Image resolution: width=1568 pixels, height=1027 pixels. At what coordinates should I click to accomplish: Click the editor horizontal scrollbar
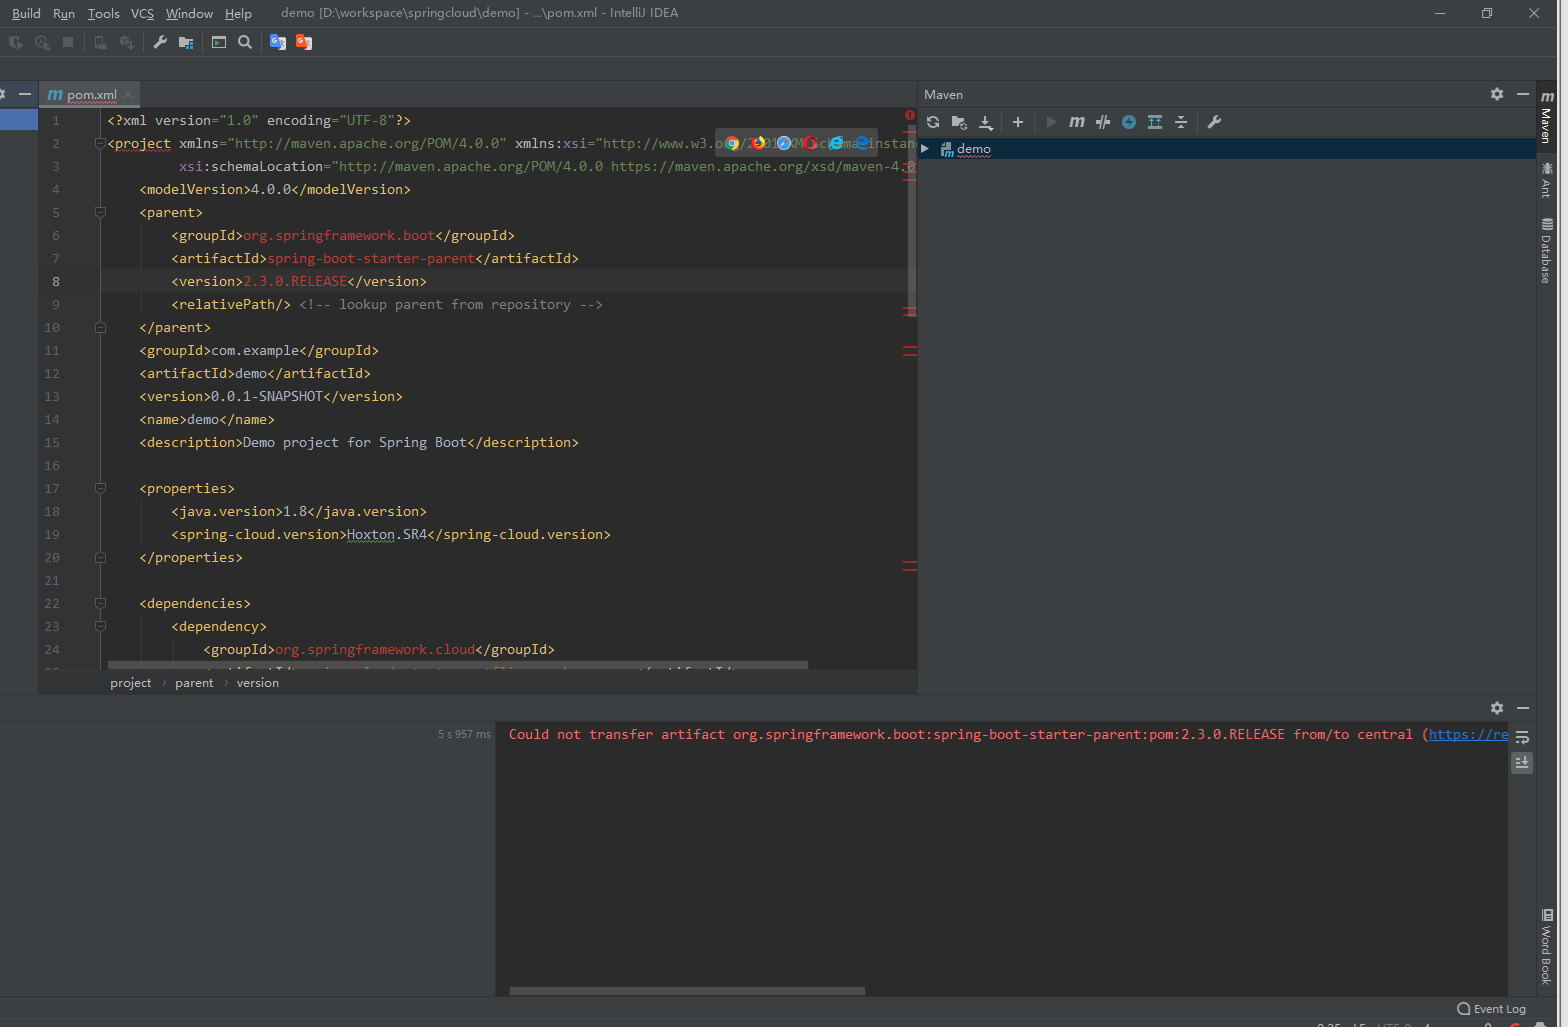pos(458,665)
